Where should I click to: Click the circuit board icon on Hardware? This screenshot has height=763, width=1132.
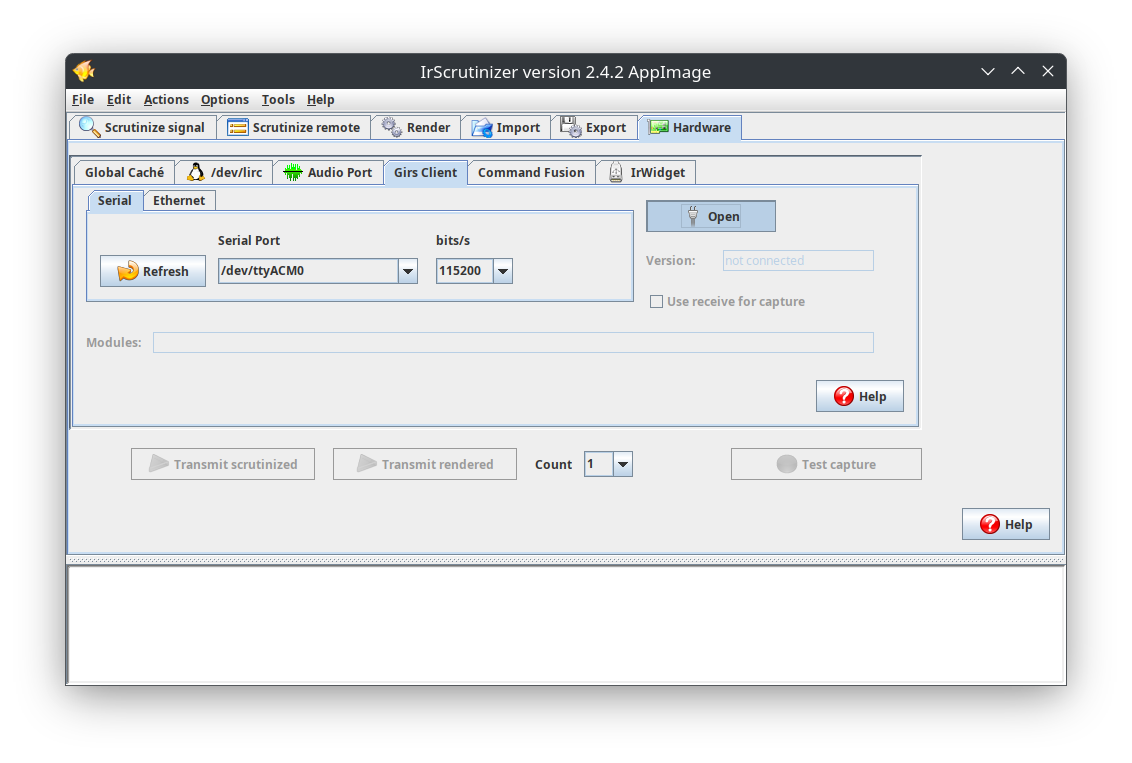pos(658,127)
